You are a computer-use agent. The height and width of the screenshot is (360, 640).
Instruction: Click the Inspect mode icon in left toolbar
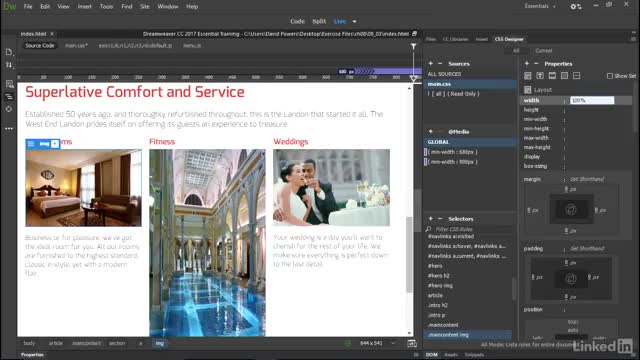(9, 109)
